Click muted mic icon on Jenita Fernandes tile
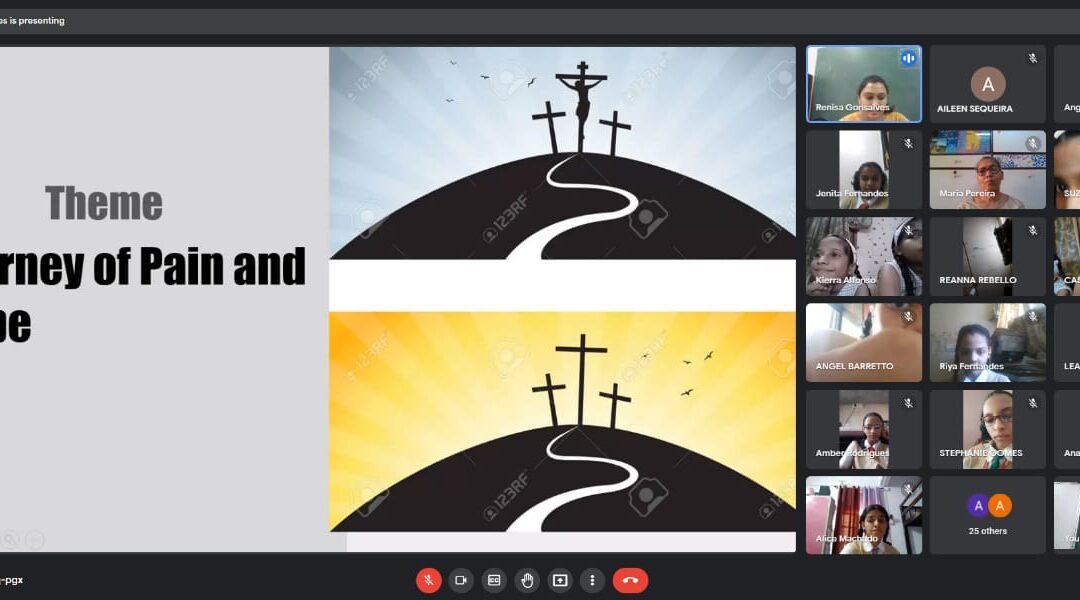The width and height of the screenshot is (1080, 600). coord(908,144)
